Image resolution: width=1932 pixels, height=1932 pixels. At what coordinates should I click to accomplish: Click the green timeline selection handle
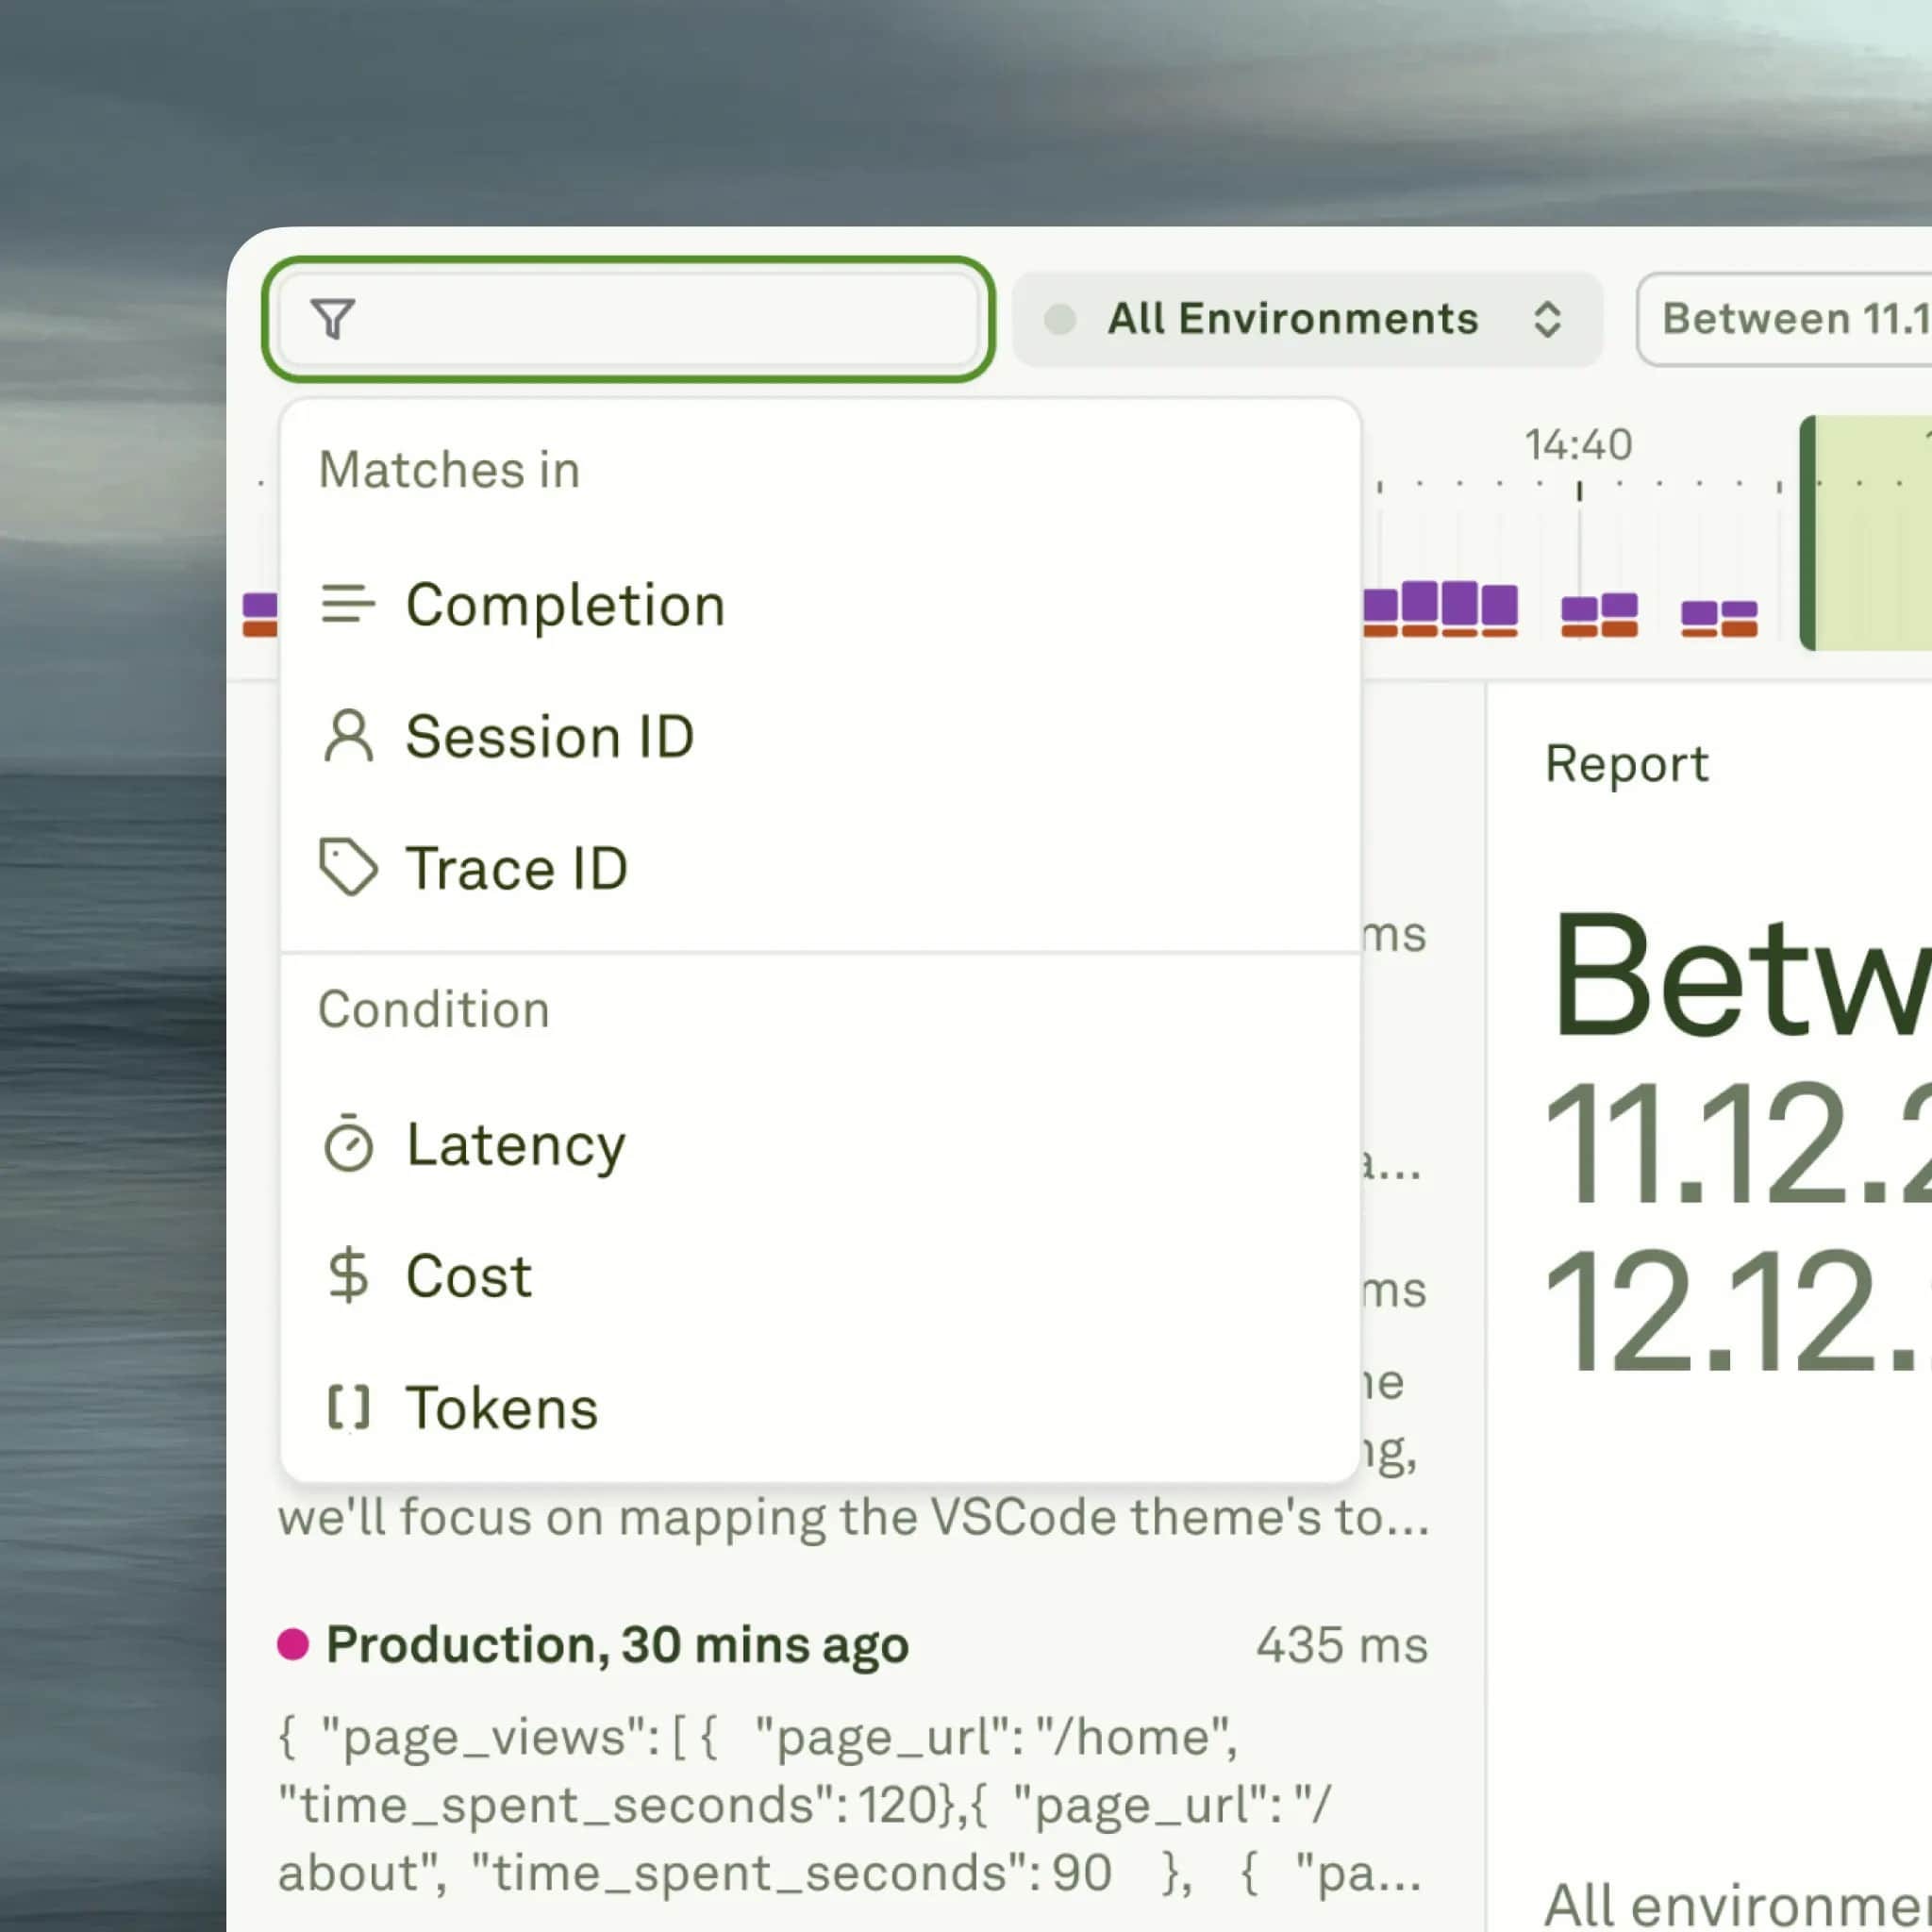pos(1807,533)
